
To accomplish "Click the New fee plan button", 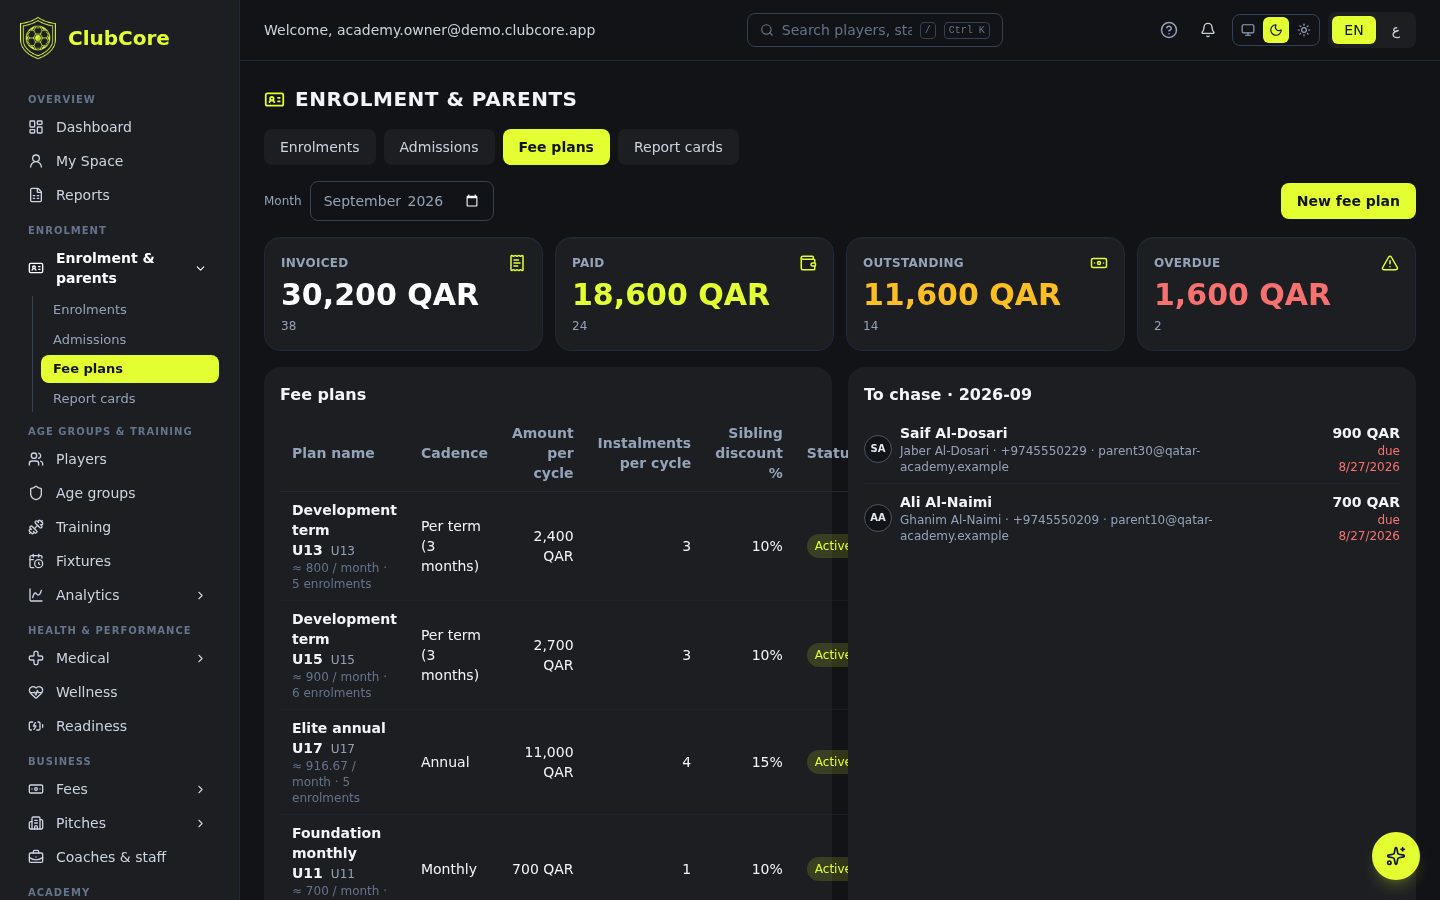I will [x=1348, y=201].
